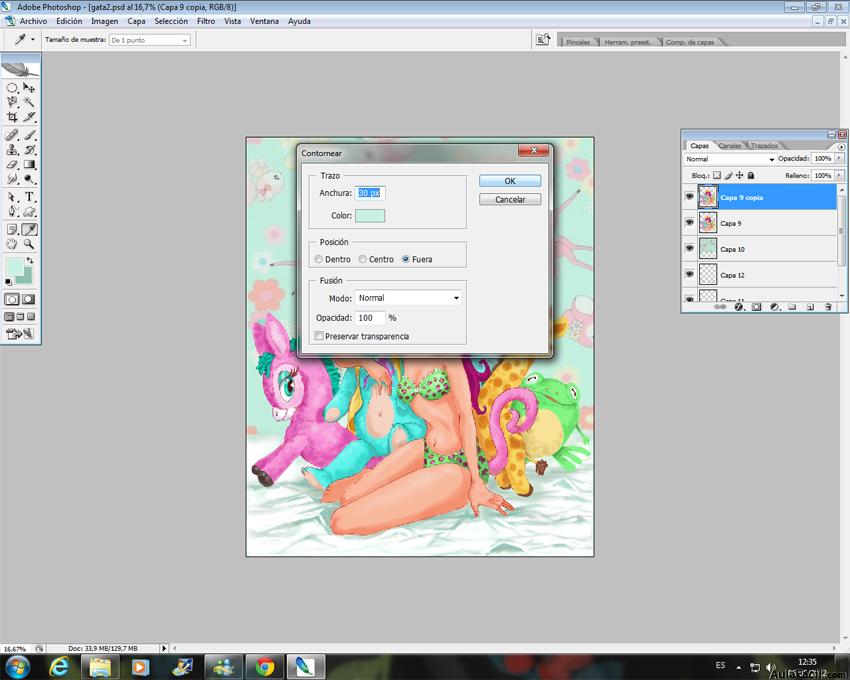Click Cancelar in Contornear dialog

(x=510, y=200)
